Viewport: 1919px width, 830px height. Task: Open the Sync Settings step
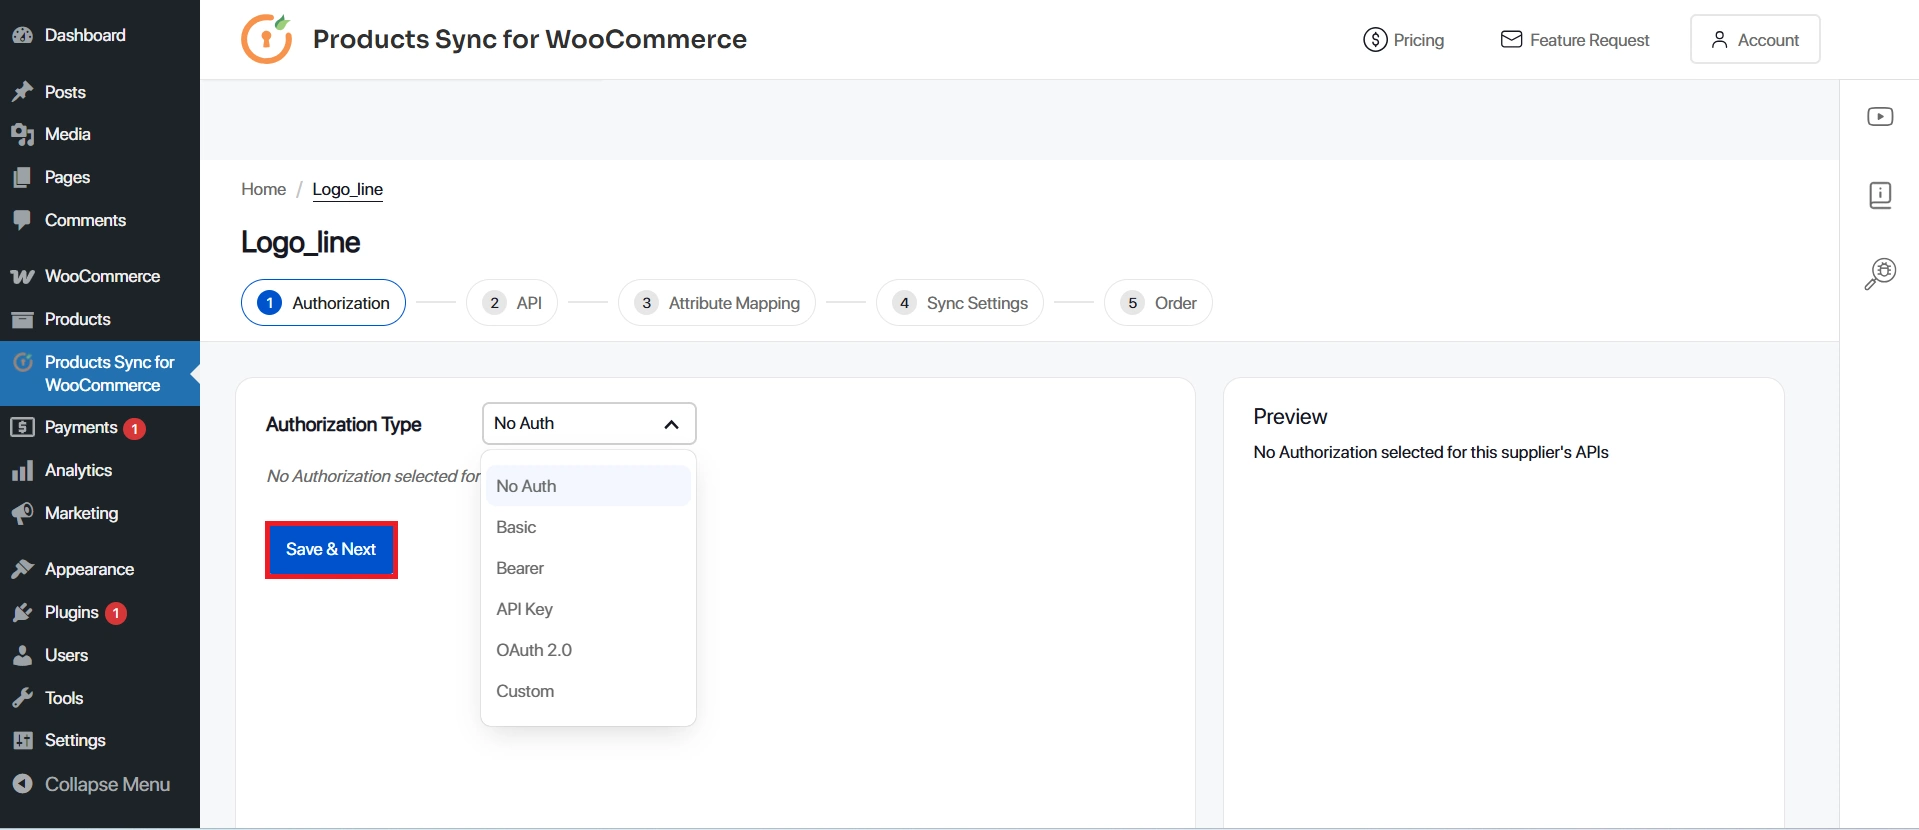[x=960, y=303]
